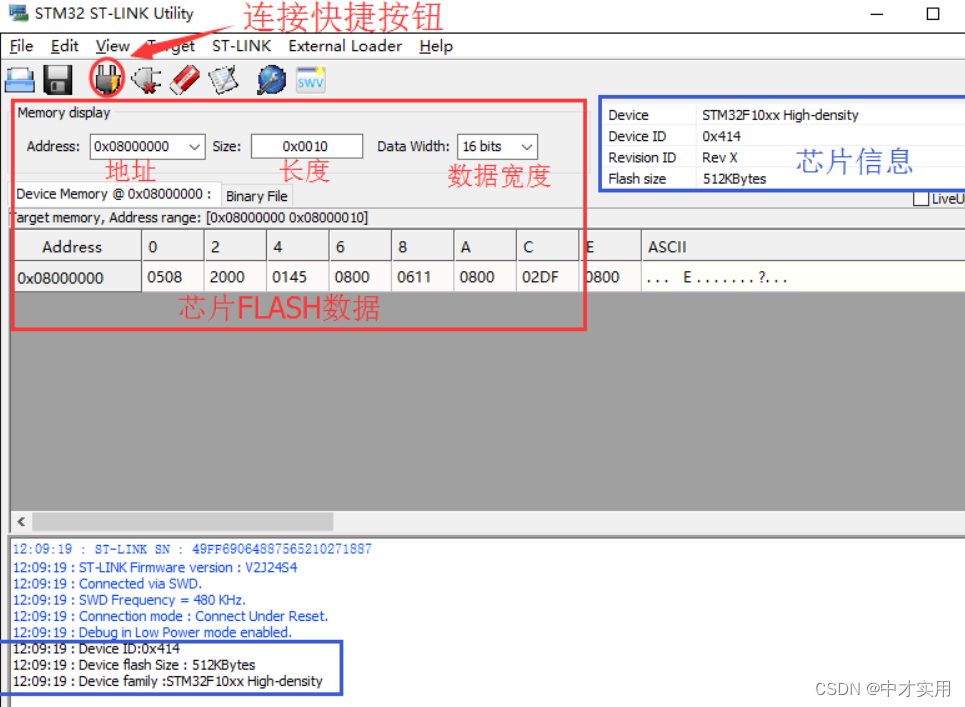Click column header 0
Screen dimensions: 965x707
[173, 247]
